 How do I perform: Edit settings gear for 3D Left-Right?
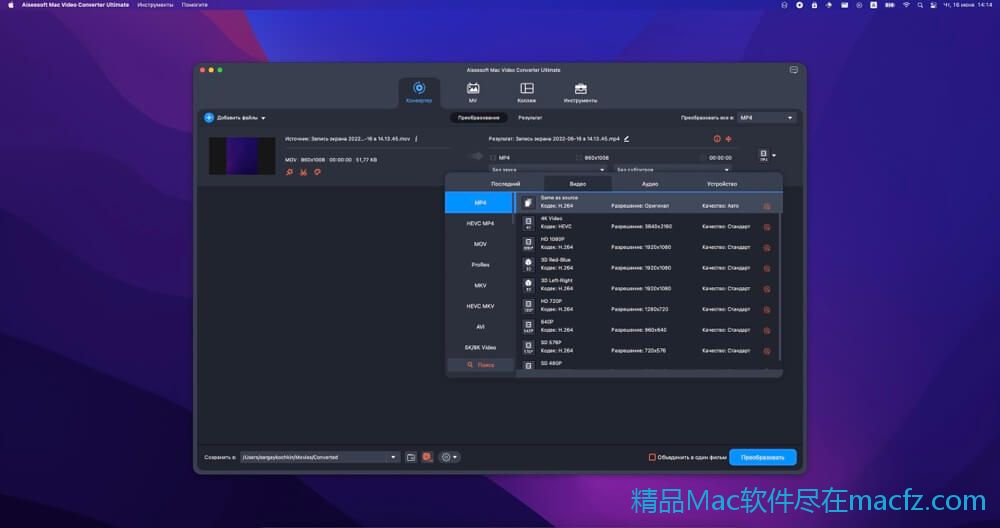(x=767, y=289)
